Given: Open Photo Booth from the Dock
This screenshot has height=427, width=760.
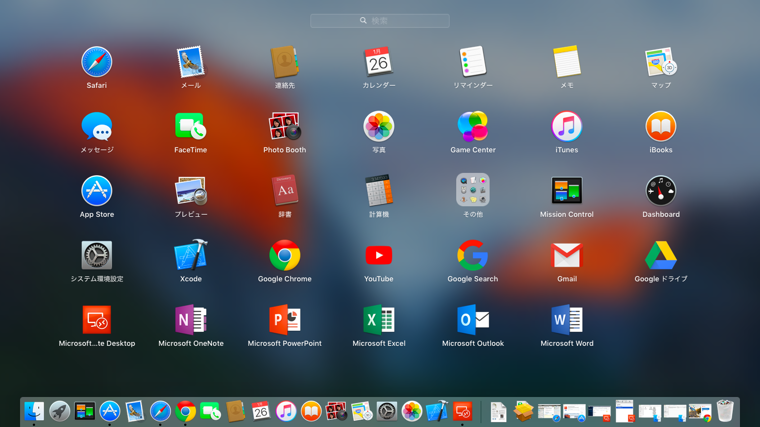Looking at the screenshot, I should (x=336, y=411).
